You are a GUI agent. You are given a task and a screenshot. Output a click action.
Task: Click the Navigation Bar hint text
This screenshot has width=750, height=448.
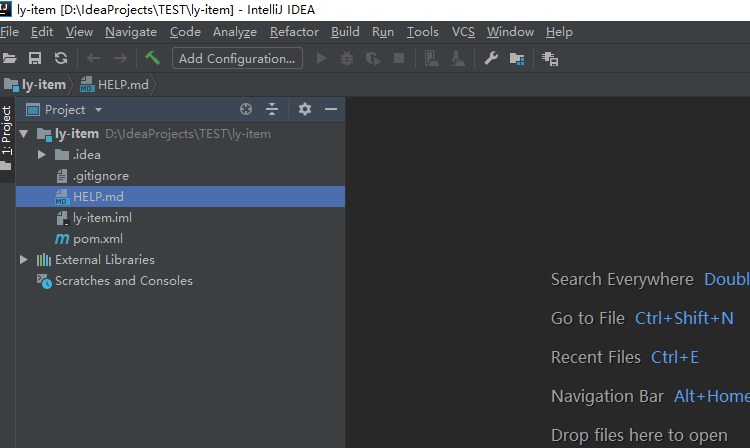click(607, 396)
